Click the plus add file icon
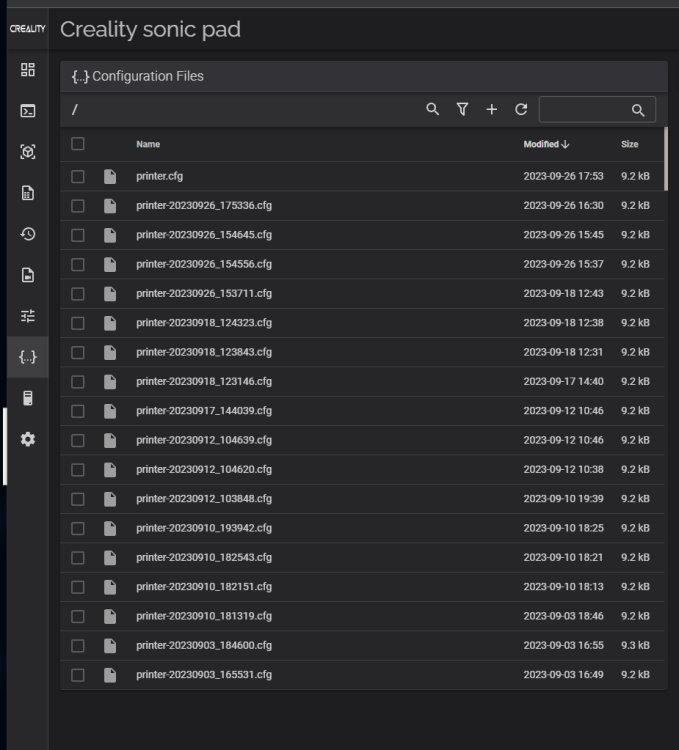 click(492, 110)
